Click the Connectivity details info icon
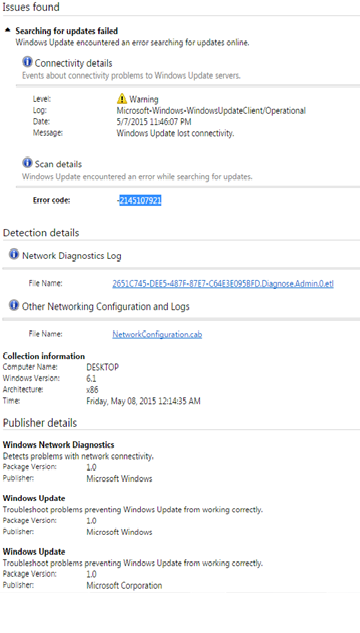The width and height of the screenshot is (360, 633). pyautogui.click(x=27, y=62)
